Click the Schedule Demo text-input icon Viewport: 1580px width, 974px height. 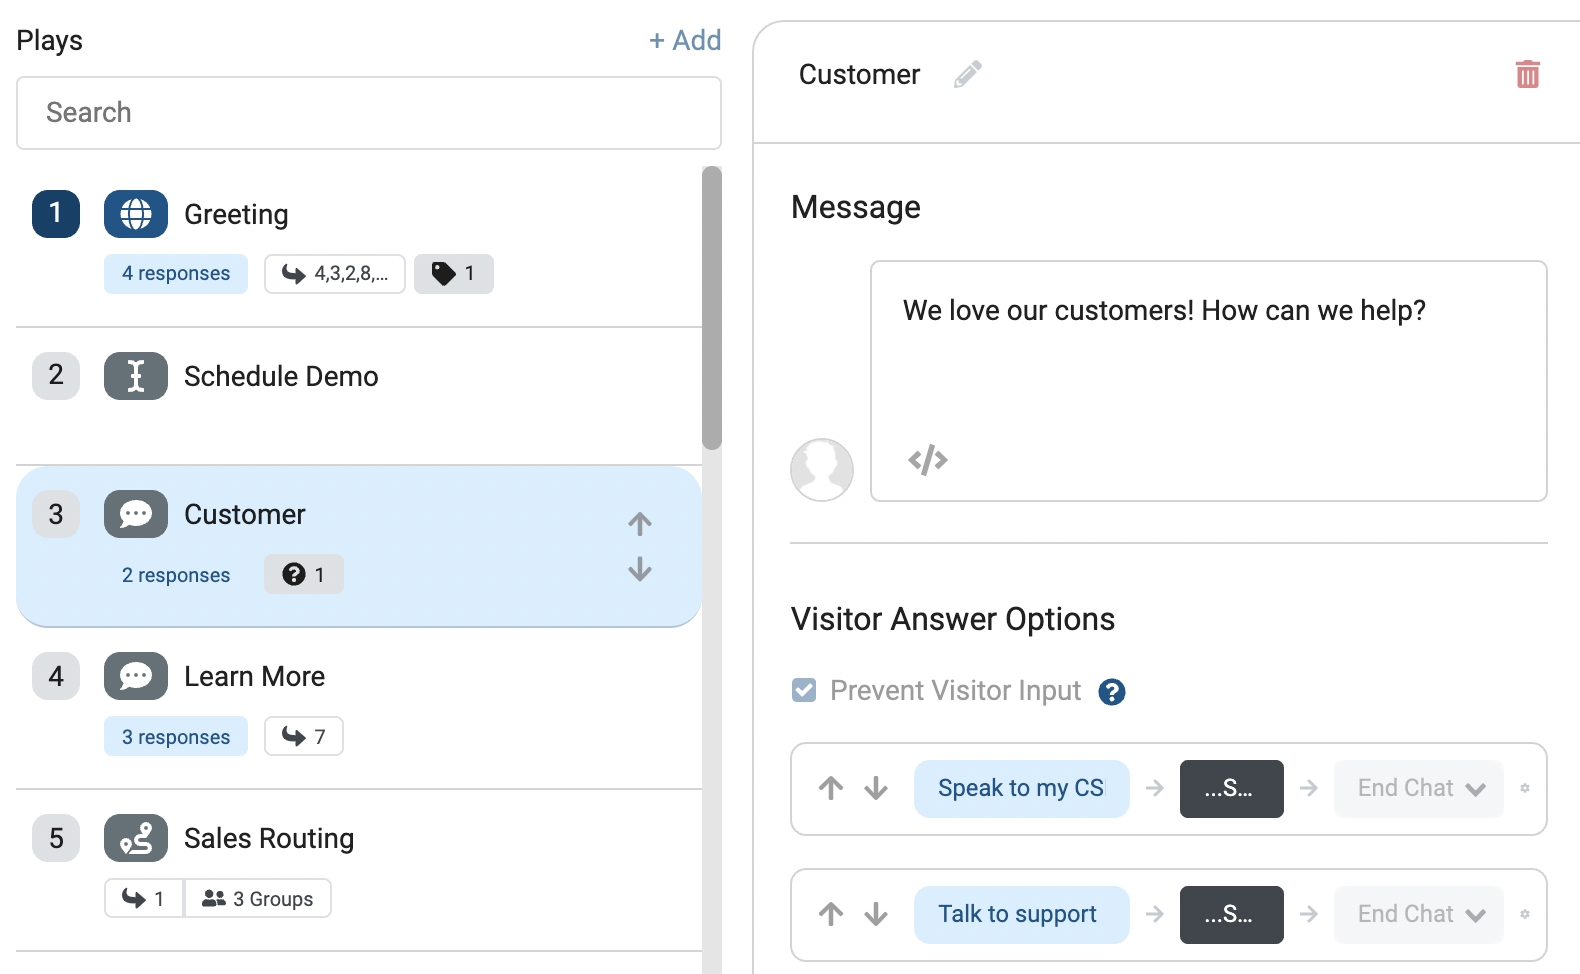136,376
